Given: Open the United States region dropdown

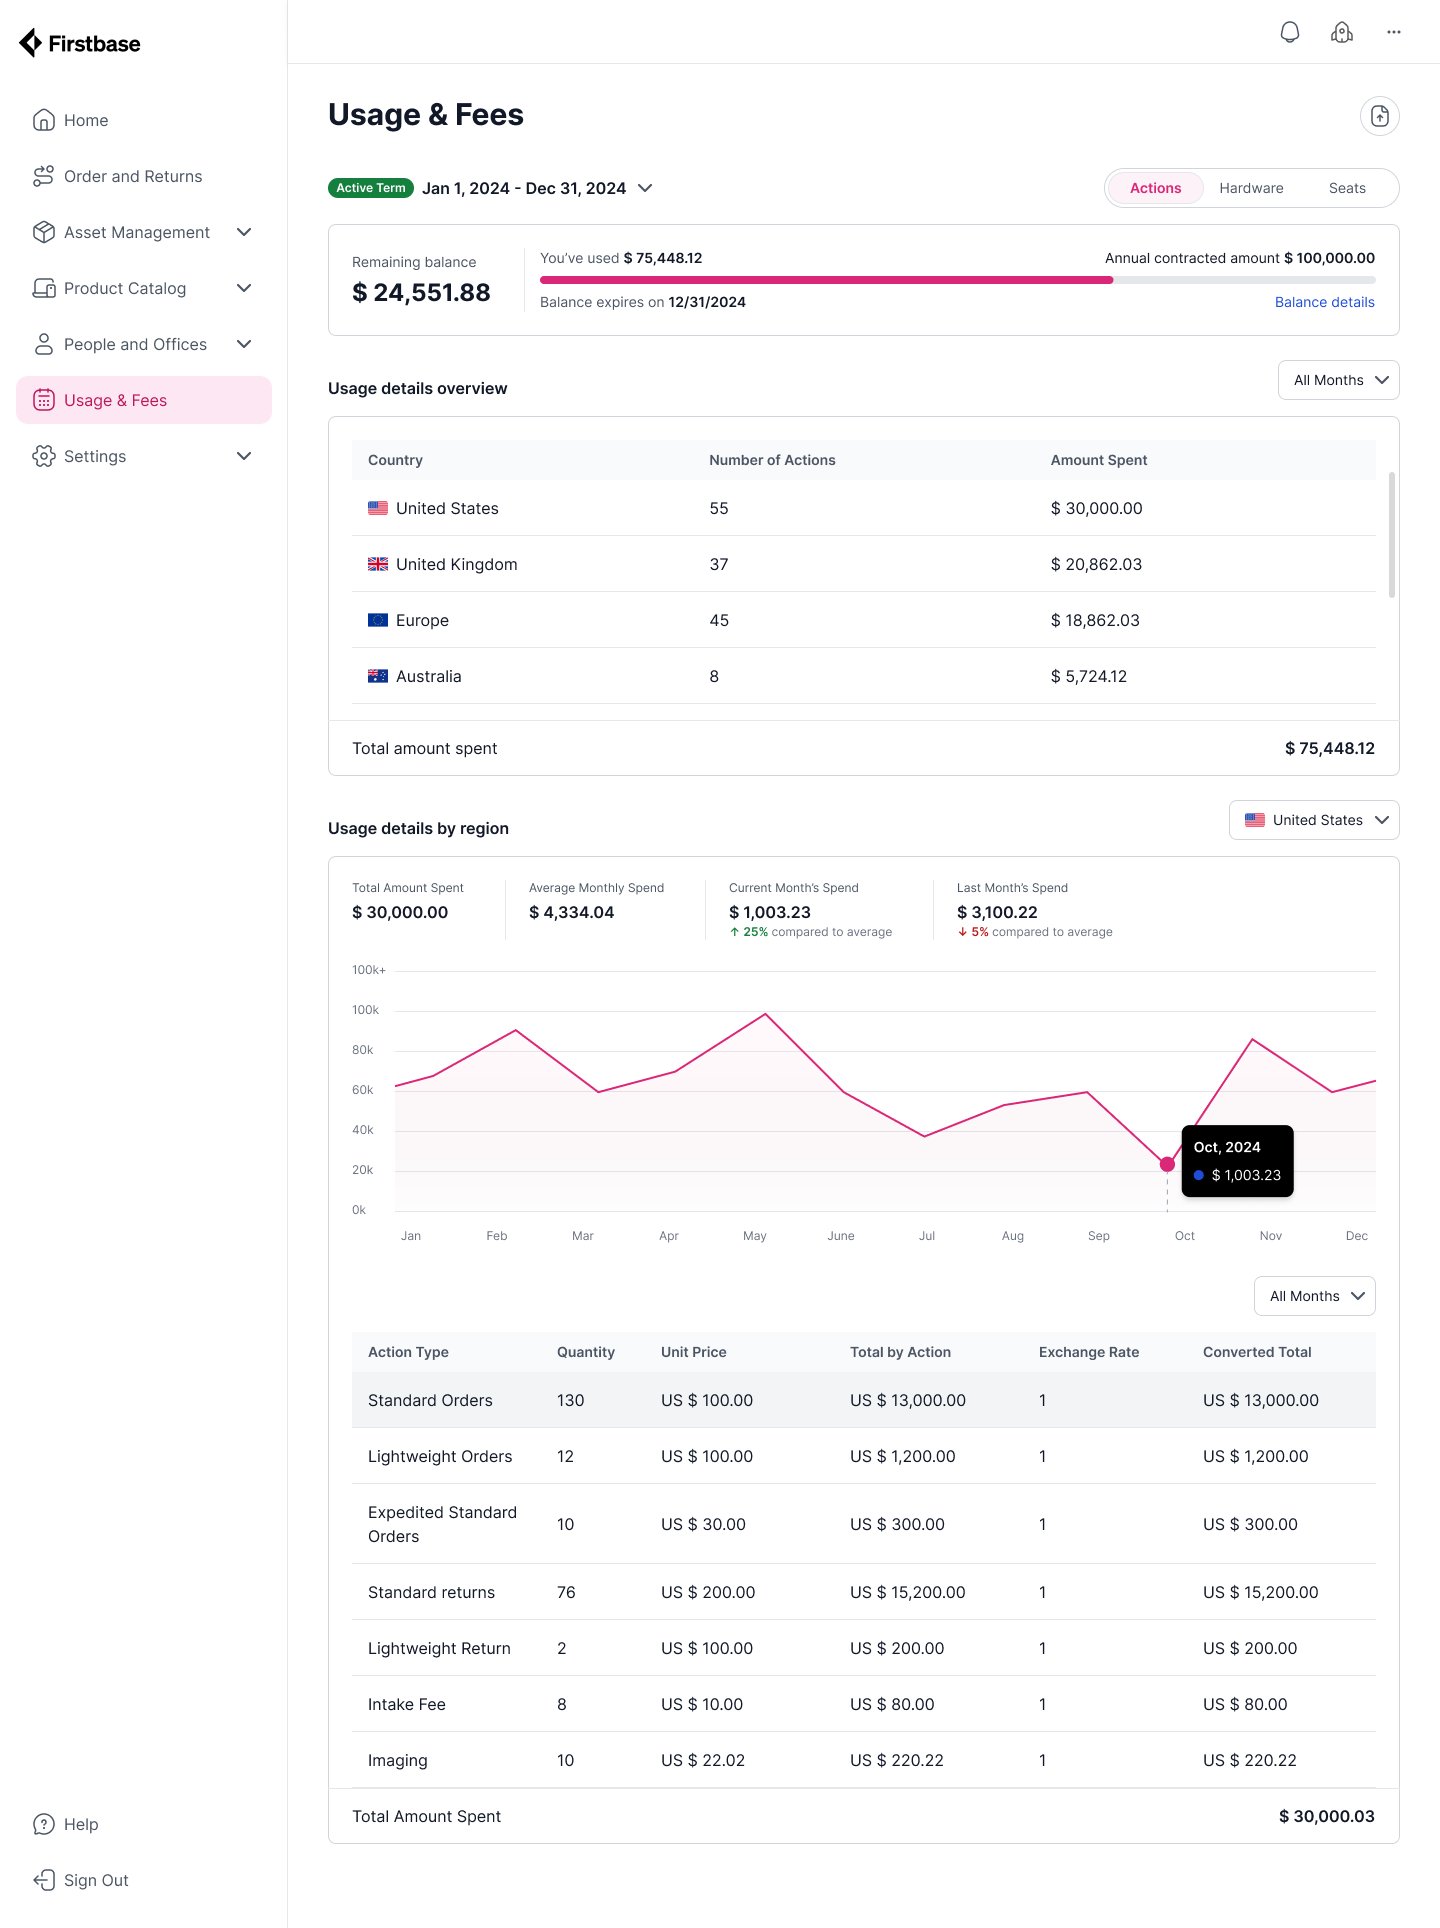Looking at the screenshot, I should pos(1314,820).
